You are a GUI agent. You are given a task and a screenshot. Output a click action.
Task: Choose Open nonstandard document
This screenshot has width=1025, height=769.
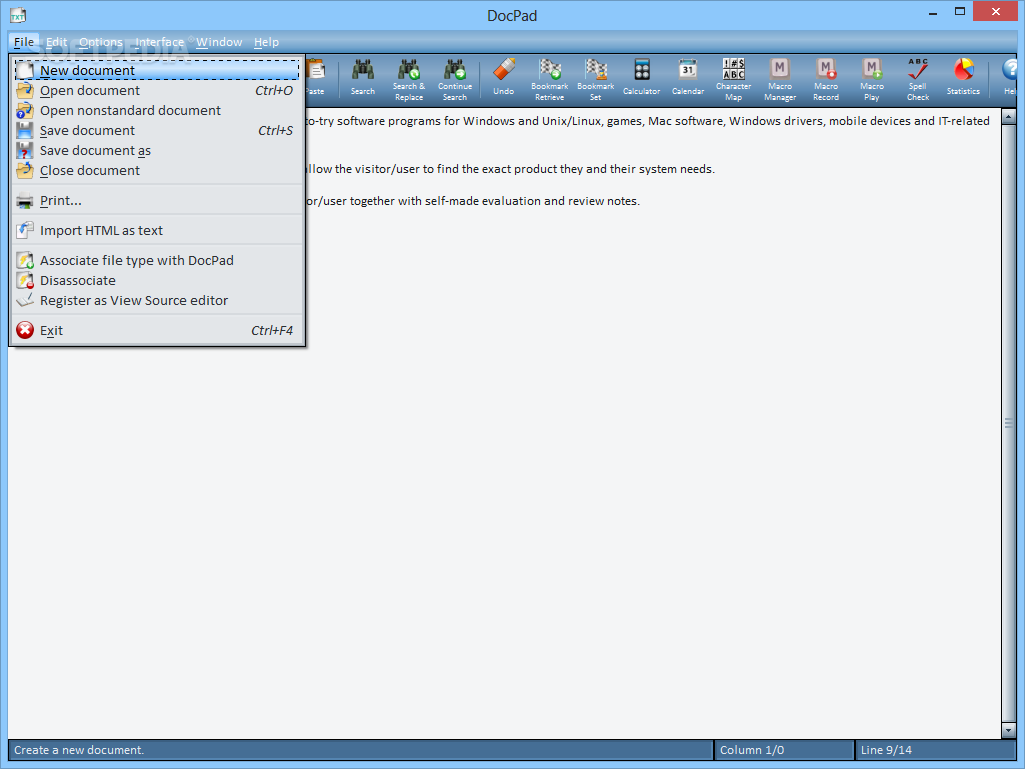[x=157, y=111]
